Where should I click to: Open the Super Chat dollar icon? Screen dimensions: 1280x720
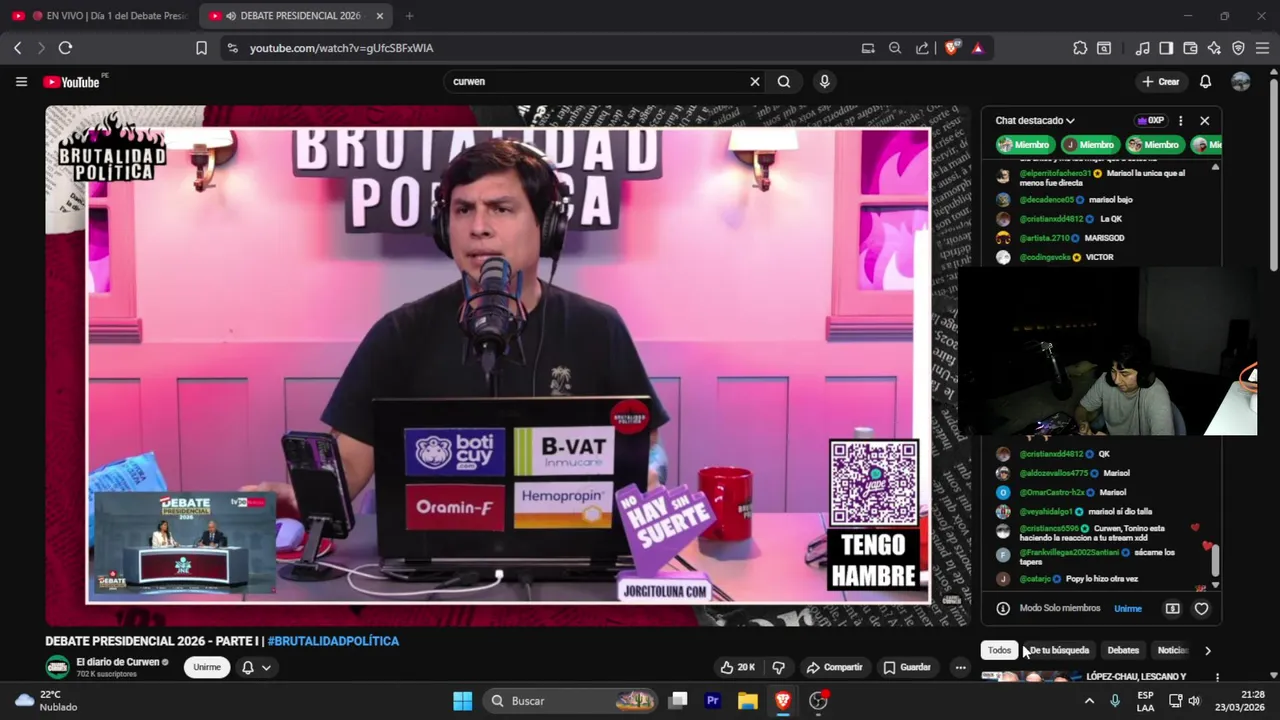tap(1172, 608)
